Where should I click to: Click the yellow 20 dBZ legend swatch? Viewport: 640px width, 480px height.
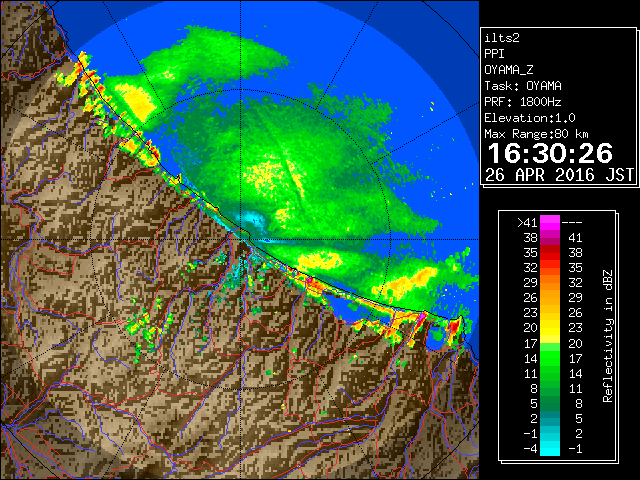(550, 328)
